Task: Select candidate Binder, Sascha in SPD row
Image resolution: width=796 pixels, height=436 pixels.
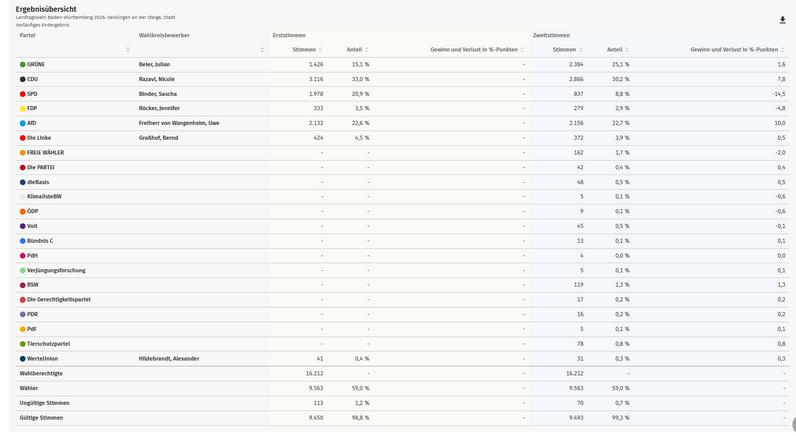Action: tap(157, 94)
